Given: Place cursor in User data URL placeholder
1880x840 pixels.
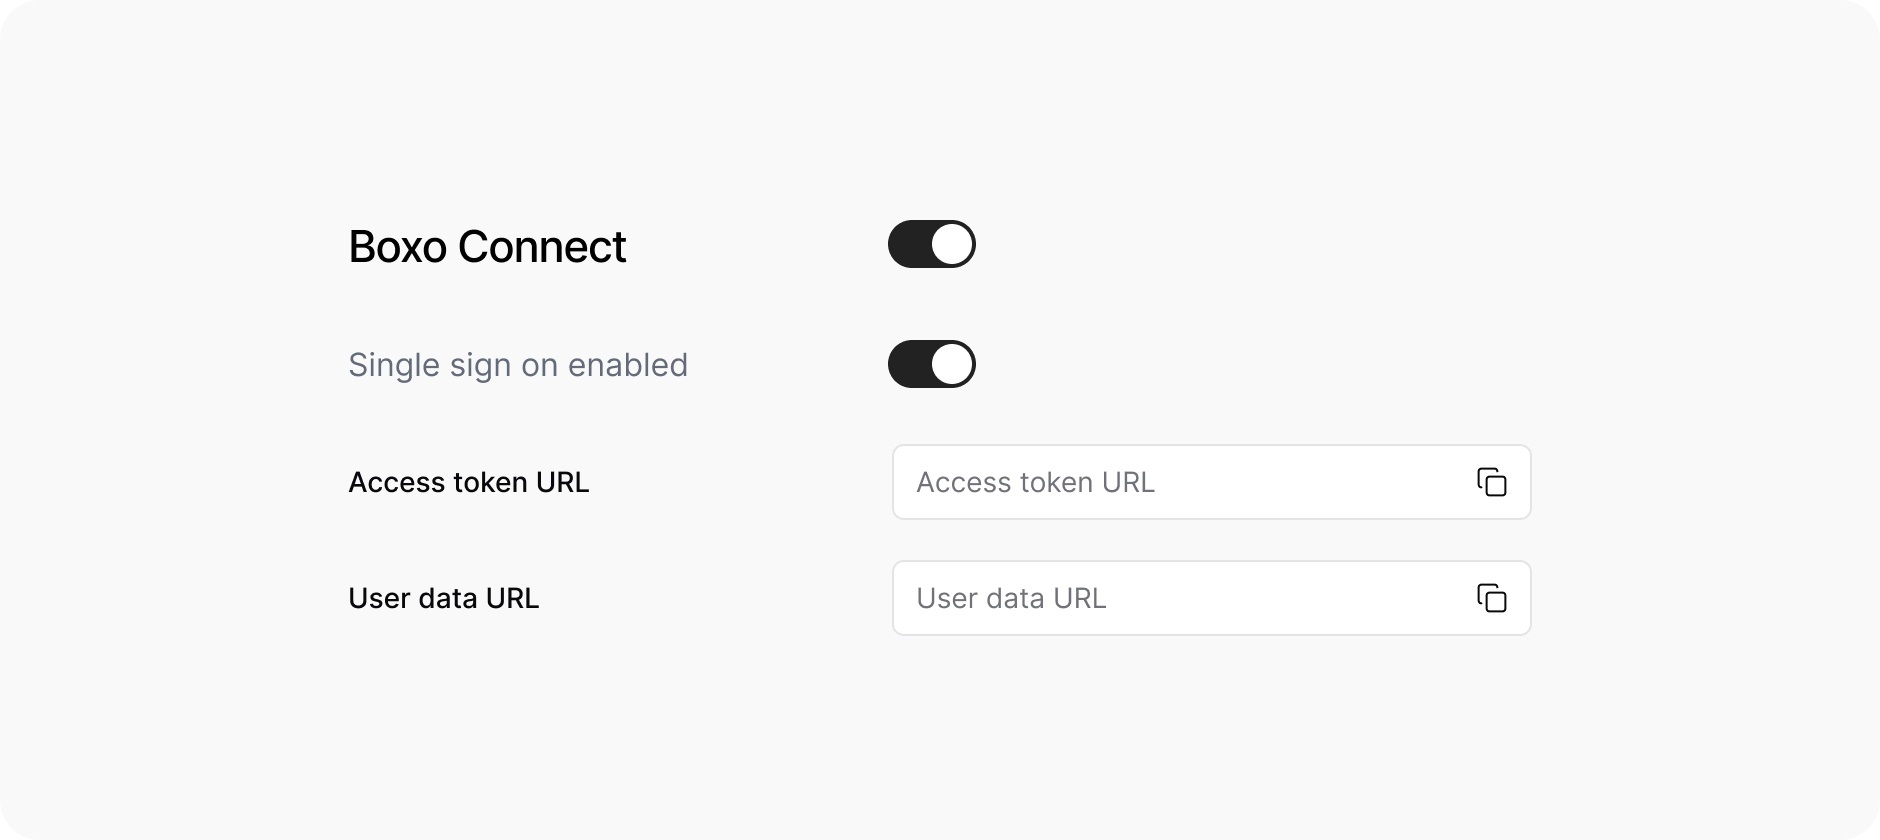Looking at the screenshot, I should pos(1011,598).
